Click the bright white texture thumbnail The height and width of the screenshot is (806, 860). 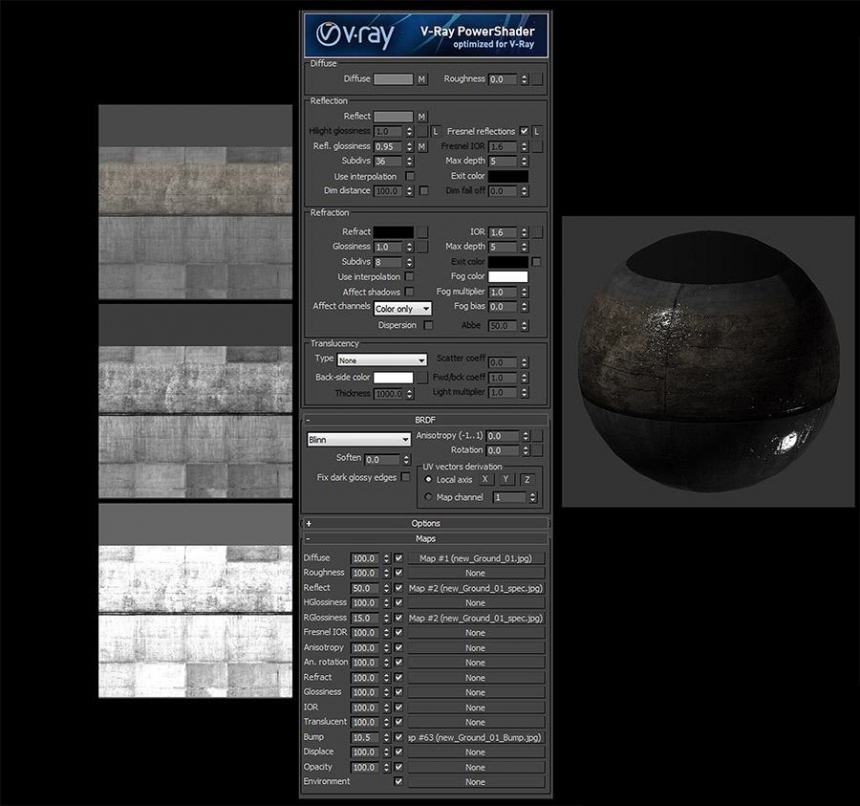[195, 600]
